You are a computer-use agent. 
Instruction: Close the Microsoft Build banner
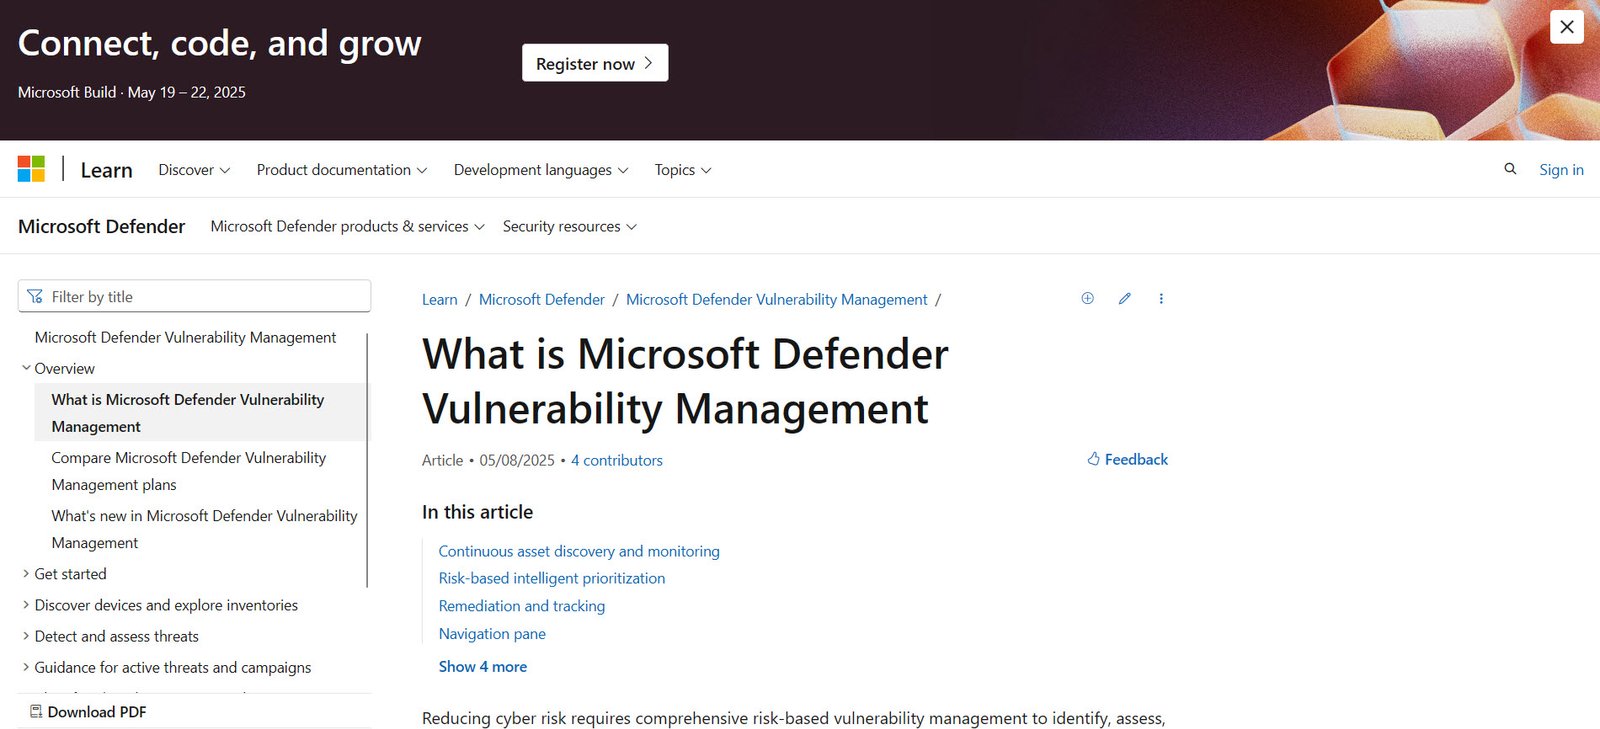pyautogui.click(x=1567, y=27)
